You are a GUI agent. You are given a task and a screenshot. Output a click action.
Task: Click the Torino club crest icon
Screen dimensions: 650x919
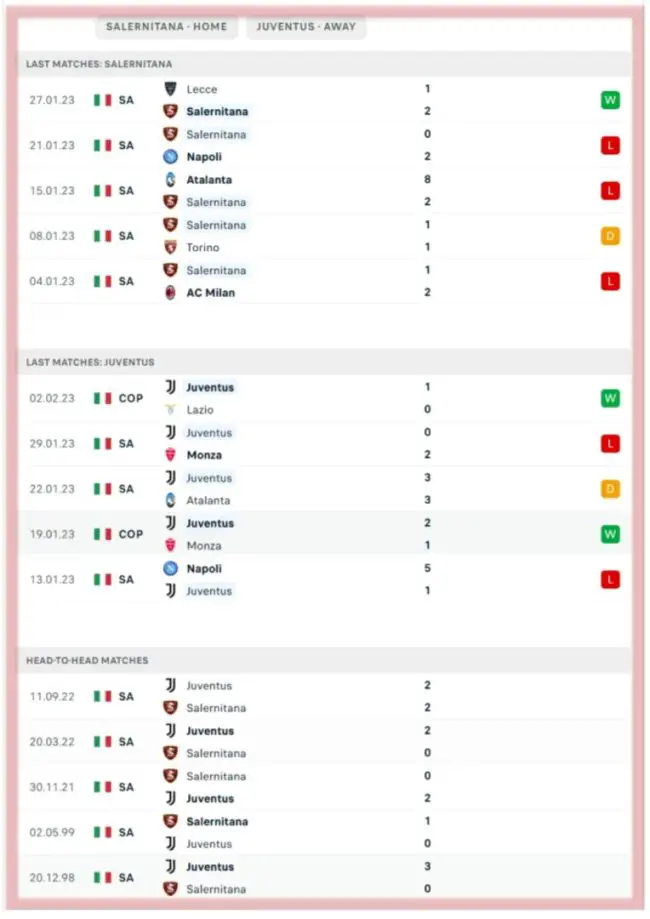pyautogui.click(x=171, y=247)
